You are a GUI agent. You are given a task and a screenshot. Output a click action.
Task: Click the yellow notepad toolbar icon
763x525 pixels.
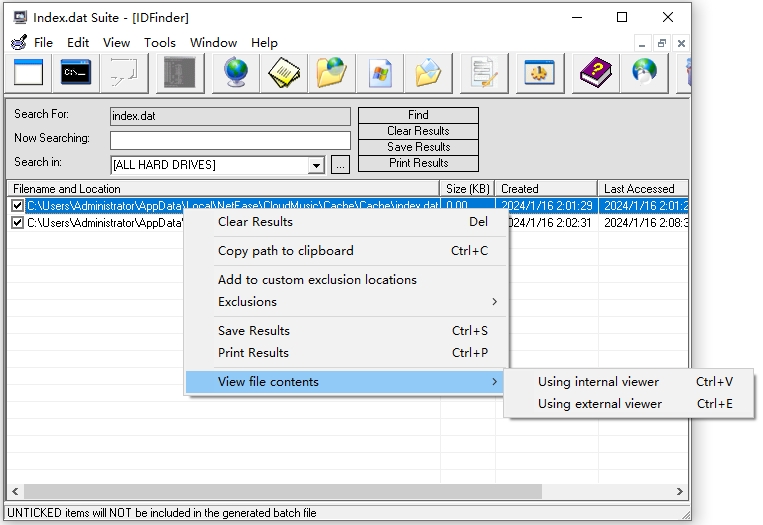(284, 73)
